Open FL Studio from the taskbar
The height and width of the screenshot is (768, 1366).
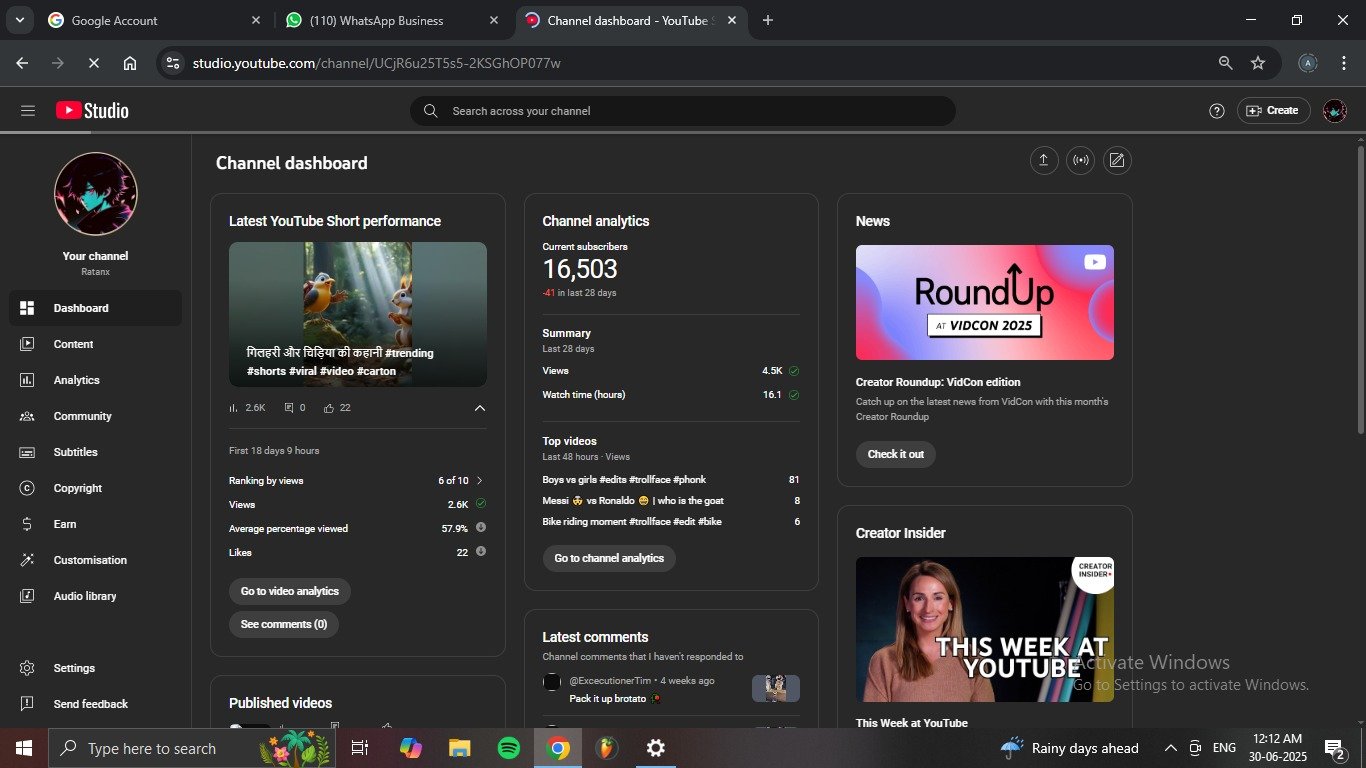click(606, 748)
